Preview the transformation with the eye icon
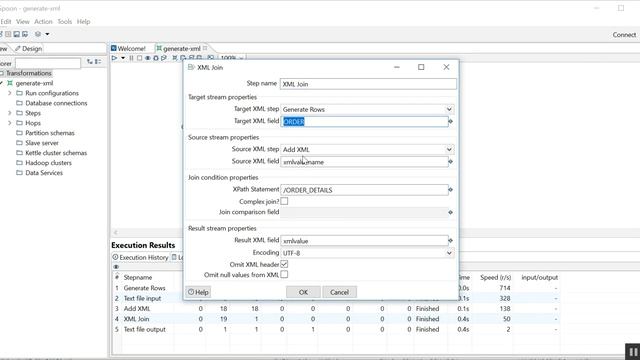This screenshot has height=360, width=640. (148, 58)
